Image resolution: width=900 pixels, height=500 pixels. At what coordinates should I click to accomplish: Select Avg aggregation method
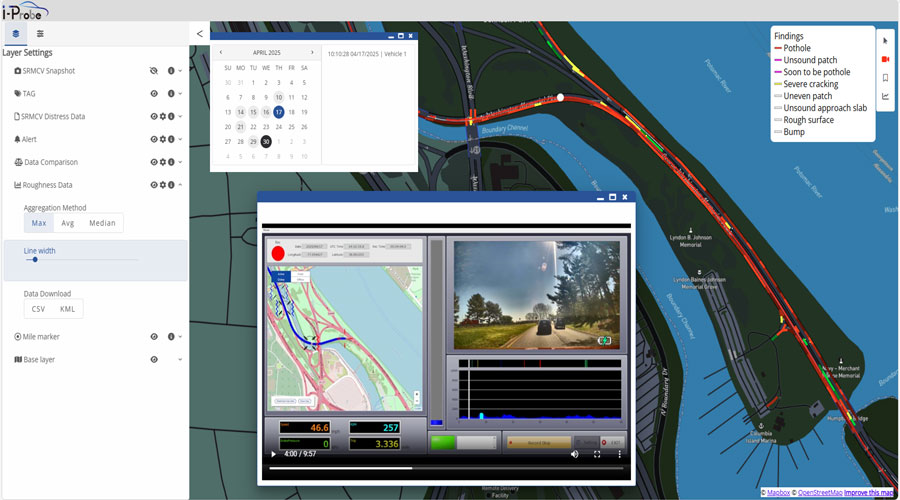point(68,223)
